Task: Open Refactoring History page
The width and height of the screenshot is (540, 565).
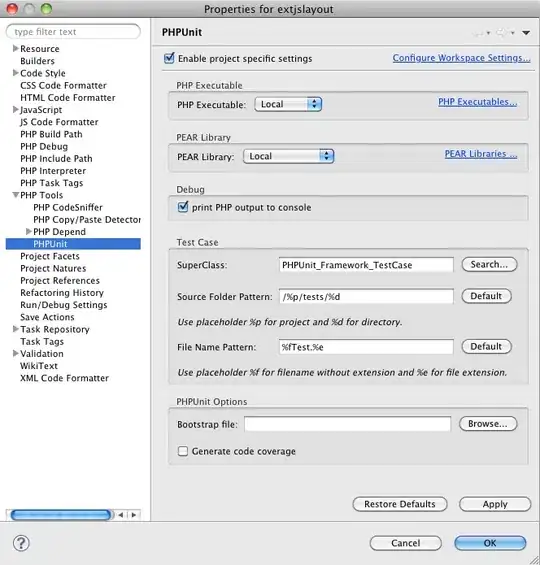Action: (62, 293)
